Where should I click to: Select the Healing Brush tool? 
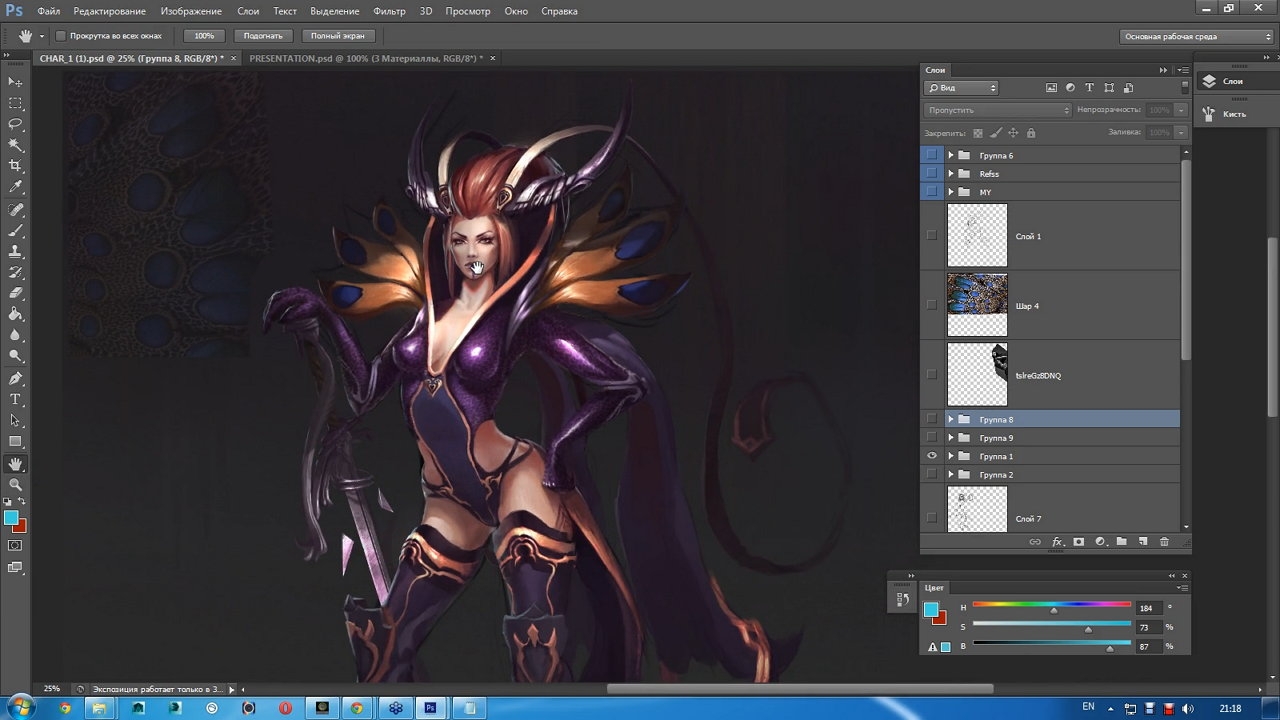tap(15, 210)
